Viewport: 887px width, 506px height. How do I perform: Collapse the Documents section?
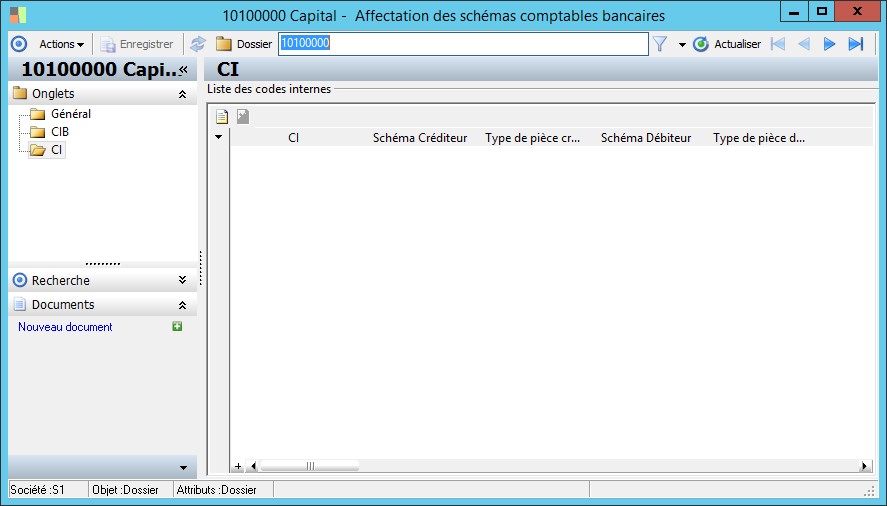tap(182, 305)
